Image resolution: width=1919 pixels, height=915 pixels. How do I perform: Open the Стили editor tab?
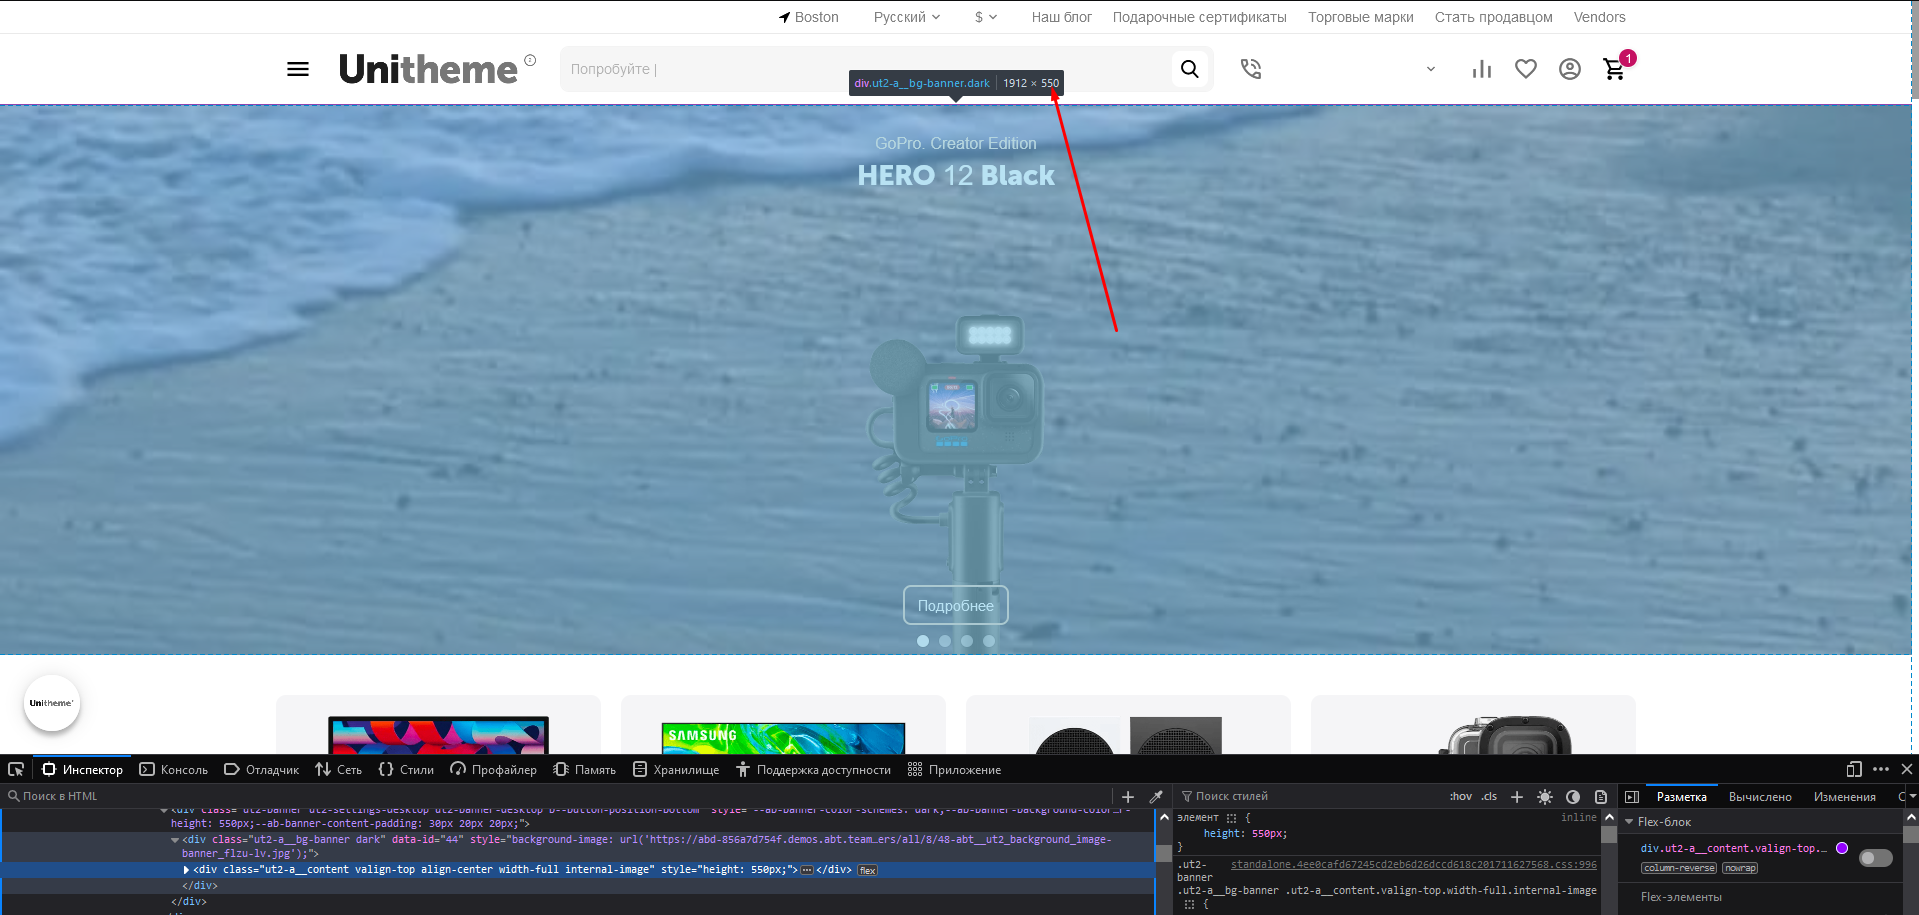tap(406, 770)
